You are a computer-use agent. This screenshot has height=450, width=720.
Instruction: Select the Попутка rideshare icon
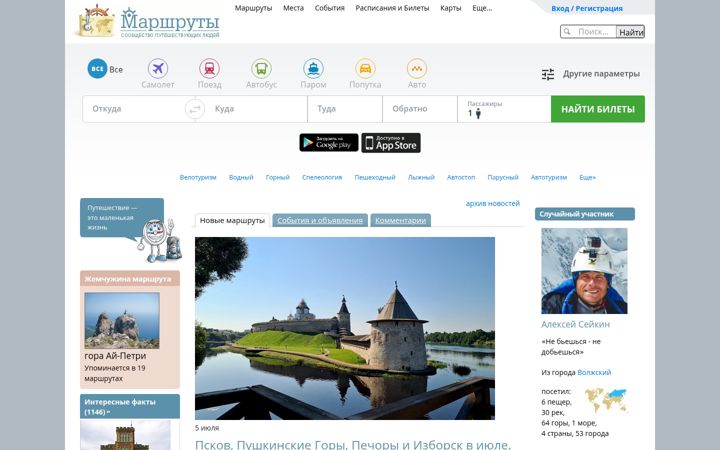point(365,68)
